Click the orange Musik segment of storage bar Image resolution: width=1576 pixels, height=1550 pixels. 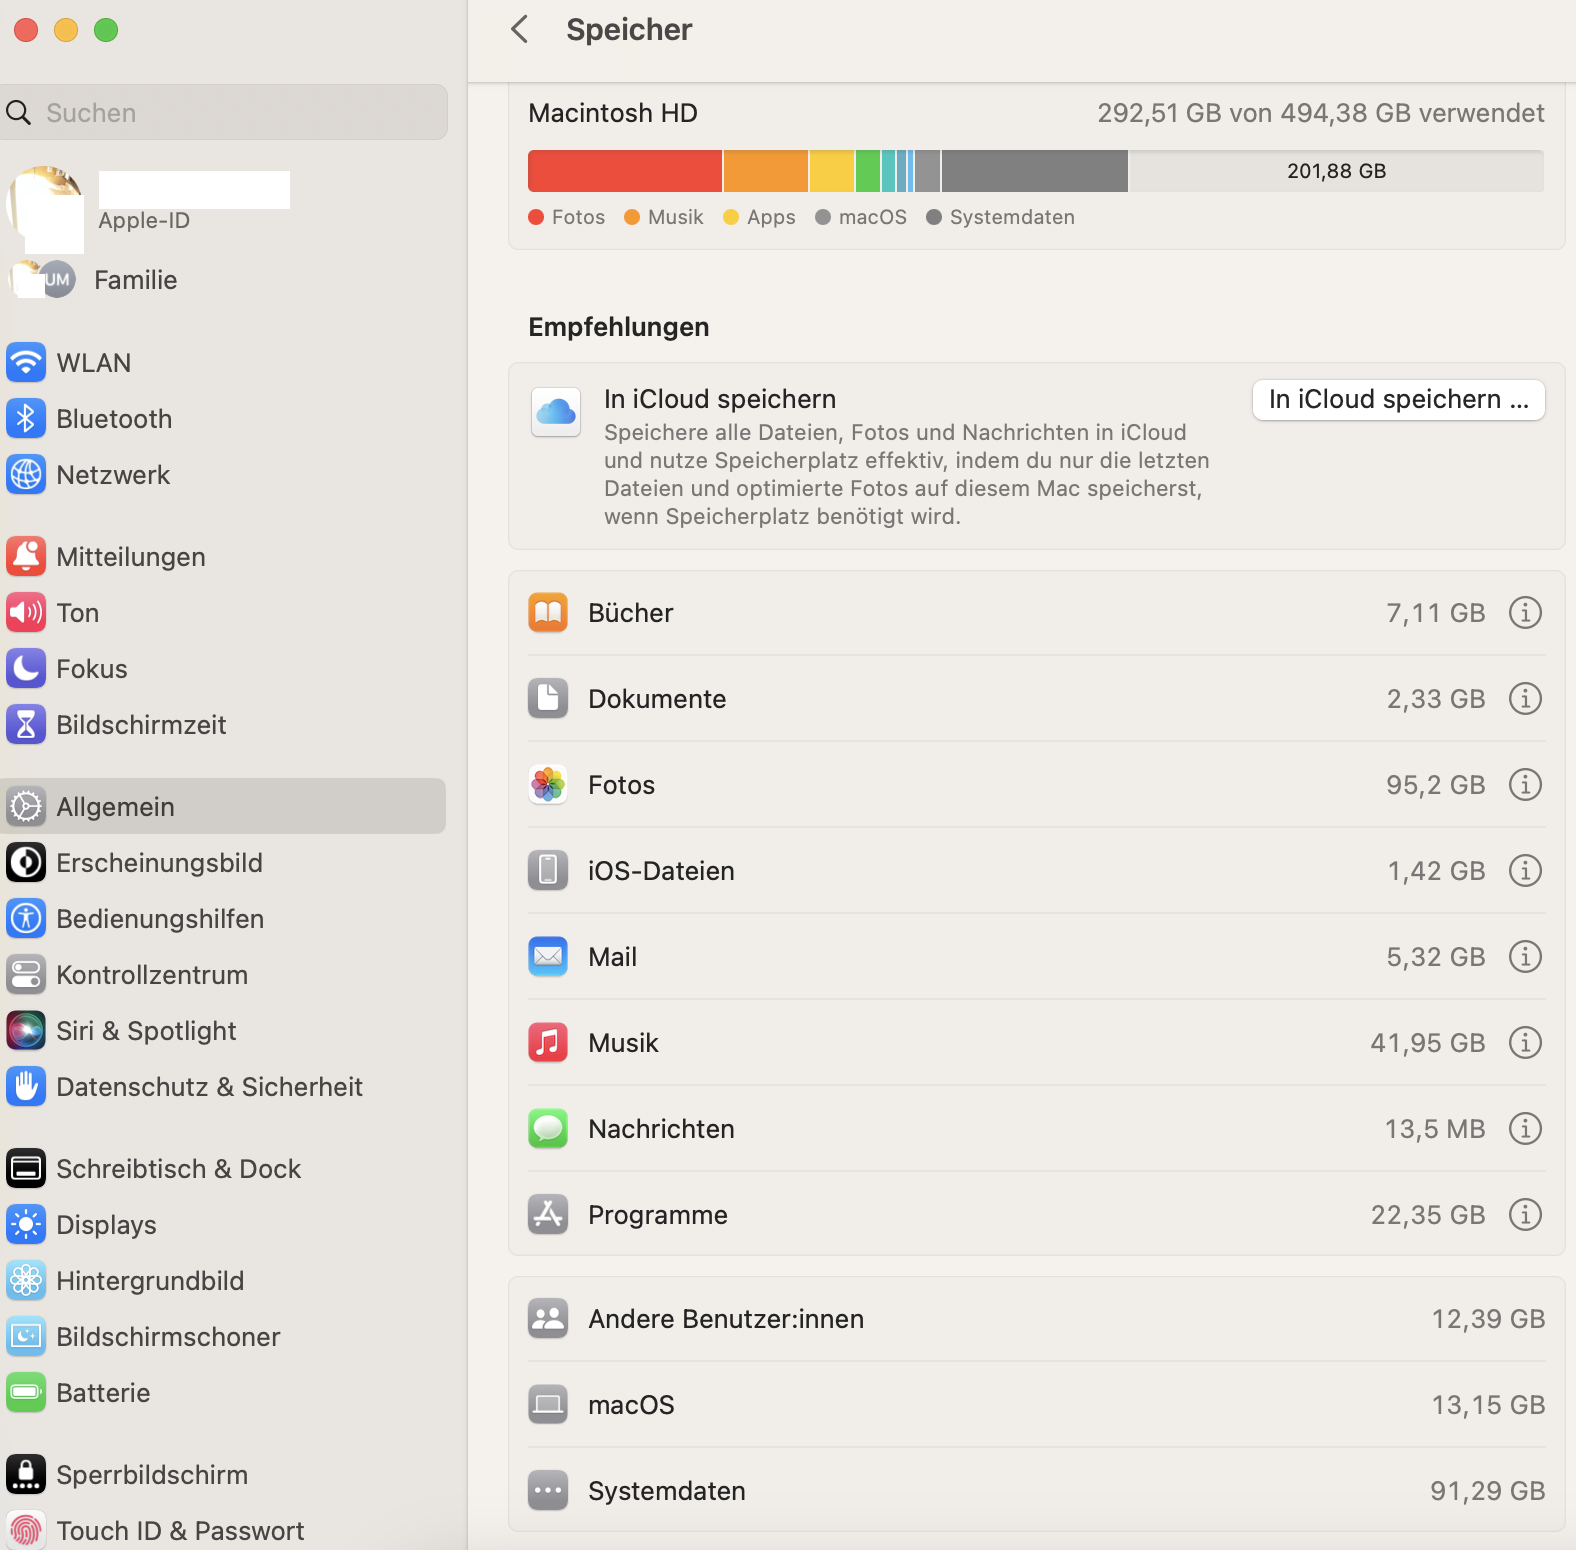(x=766, y=171)
